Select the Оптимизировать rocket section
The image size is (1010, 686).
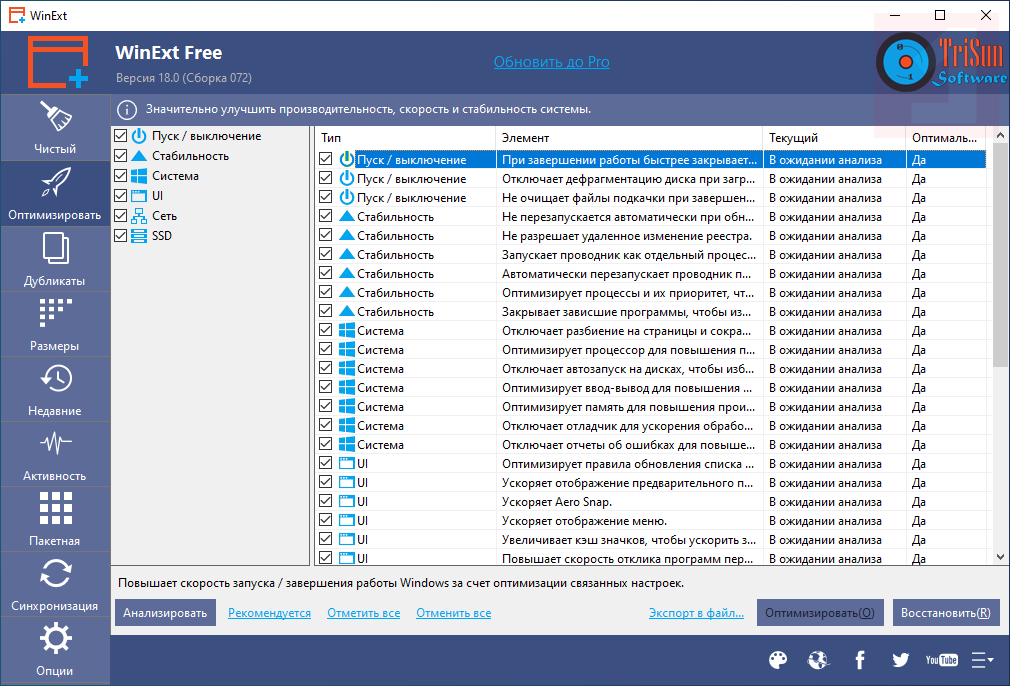(x=55, y=193)
